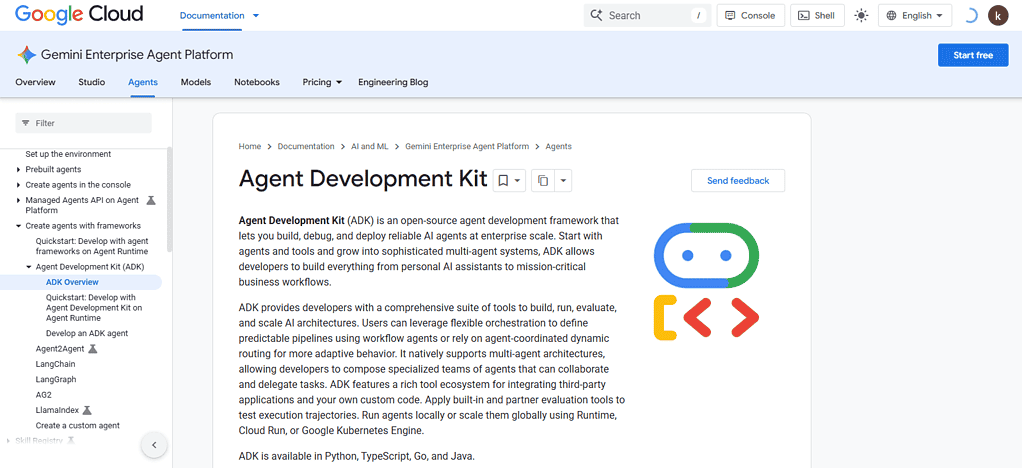Go to the Home breadcrumb
The image size is (1022, 468).
coord(250,147)
